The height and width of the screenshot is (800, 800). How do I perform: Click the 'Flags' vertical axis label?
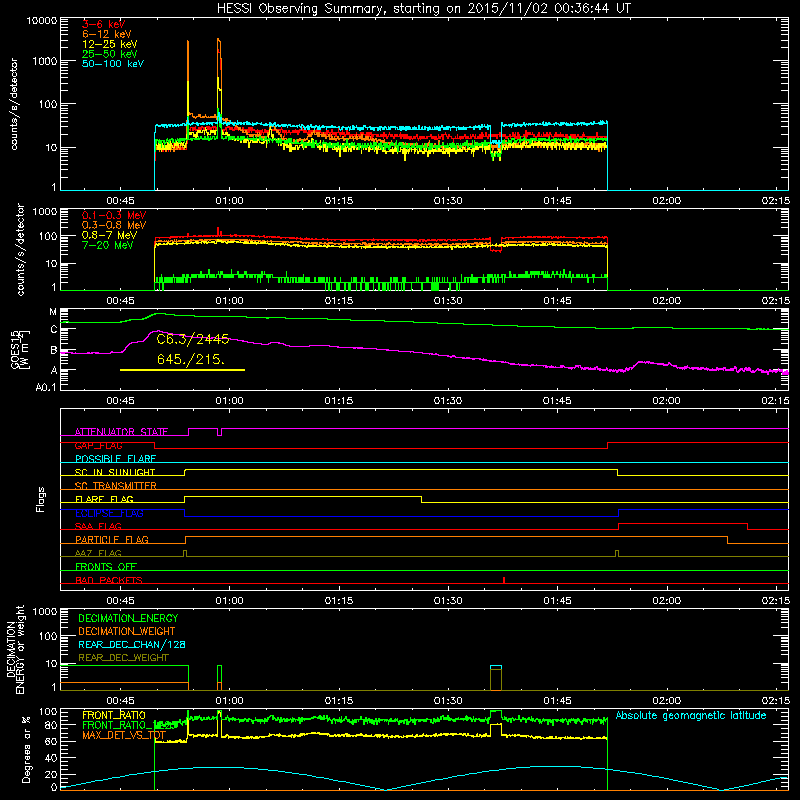point(41,499)
